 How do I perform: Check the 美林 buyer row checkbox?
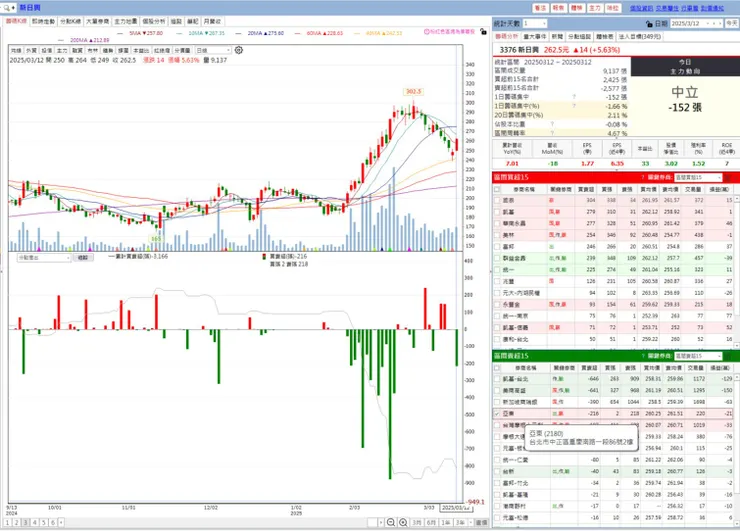pos(497,235)
